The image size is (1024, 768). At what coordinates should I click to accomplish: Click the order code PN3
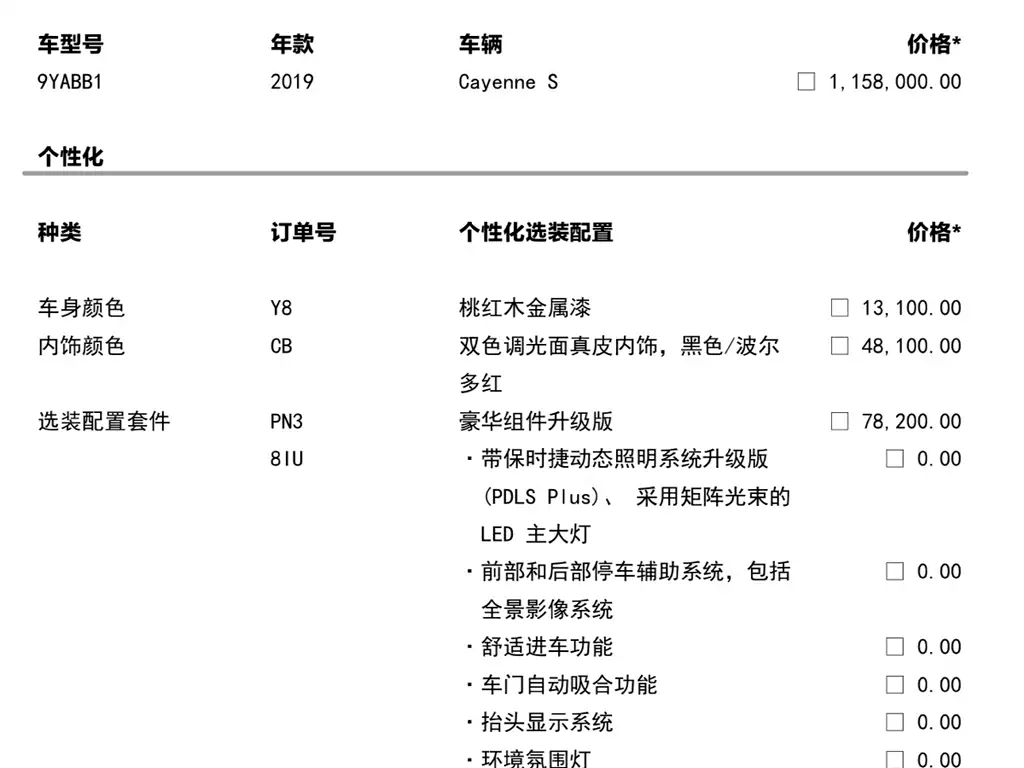coord(287,421)
